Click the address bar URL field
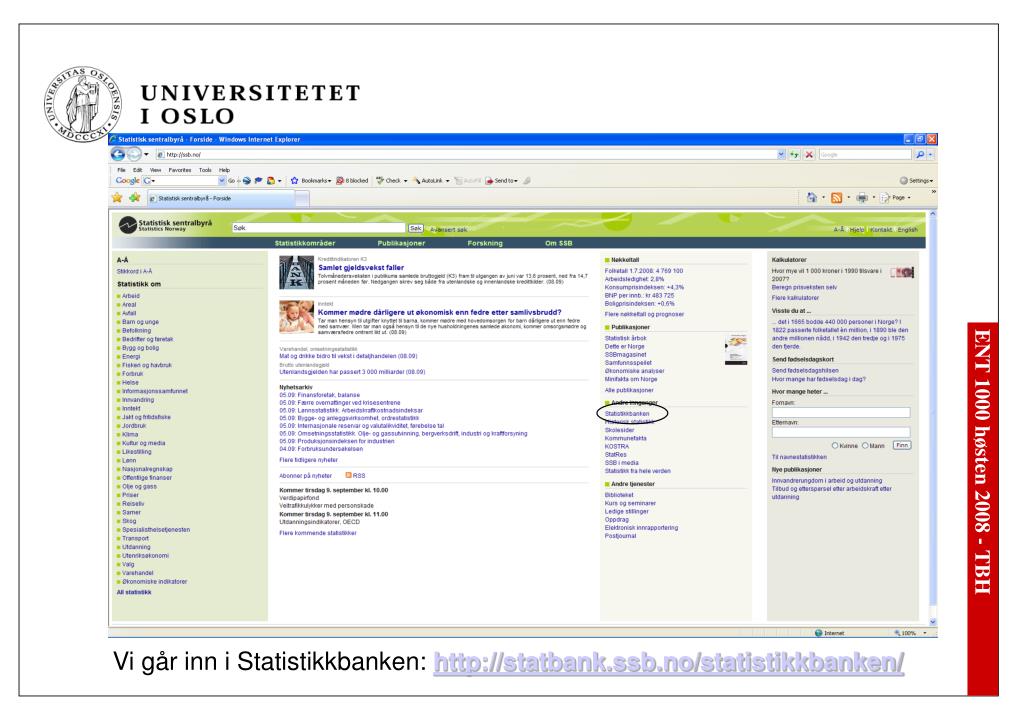The width and height of the screenshot is (1024, 720). click(x=466, y=155)
